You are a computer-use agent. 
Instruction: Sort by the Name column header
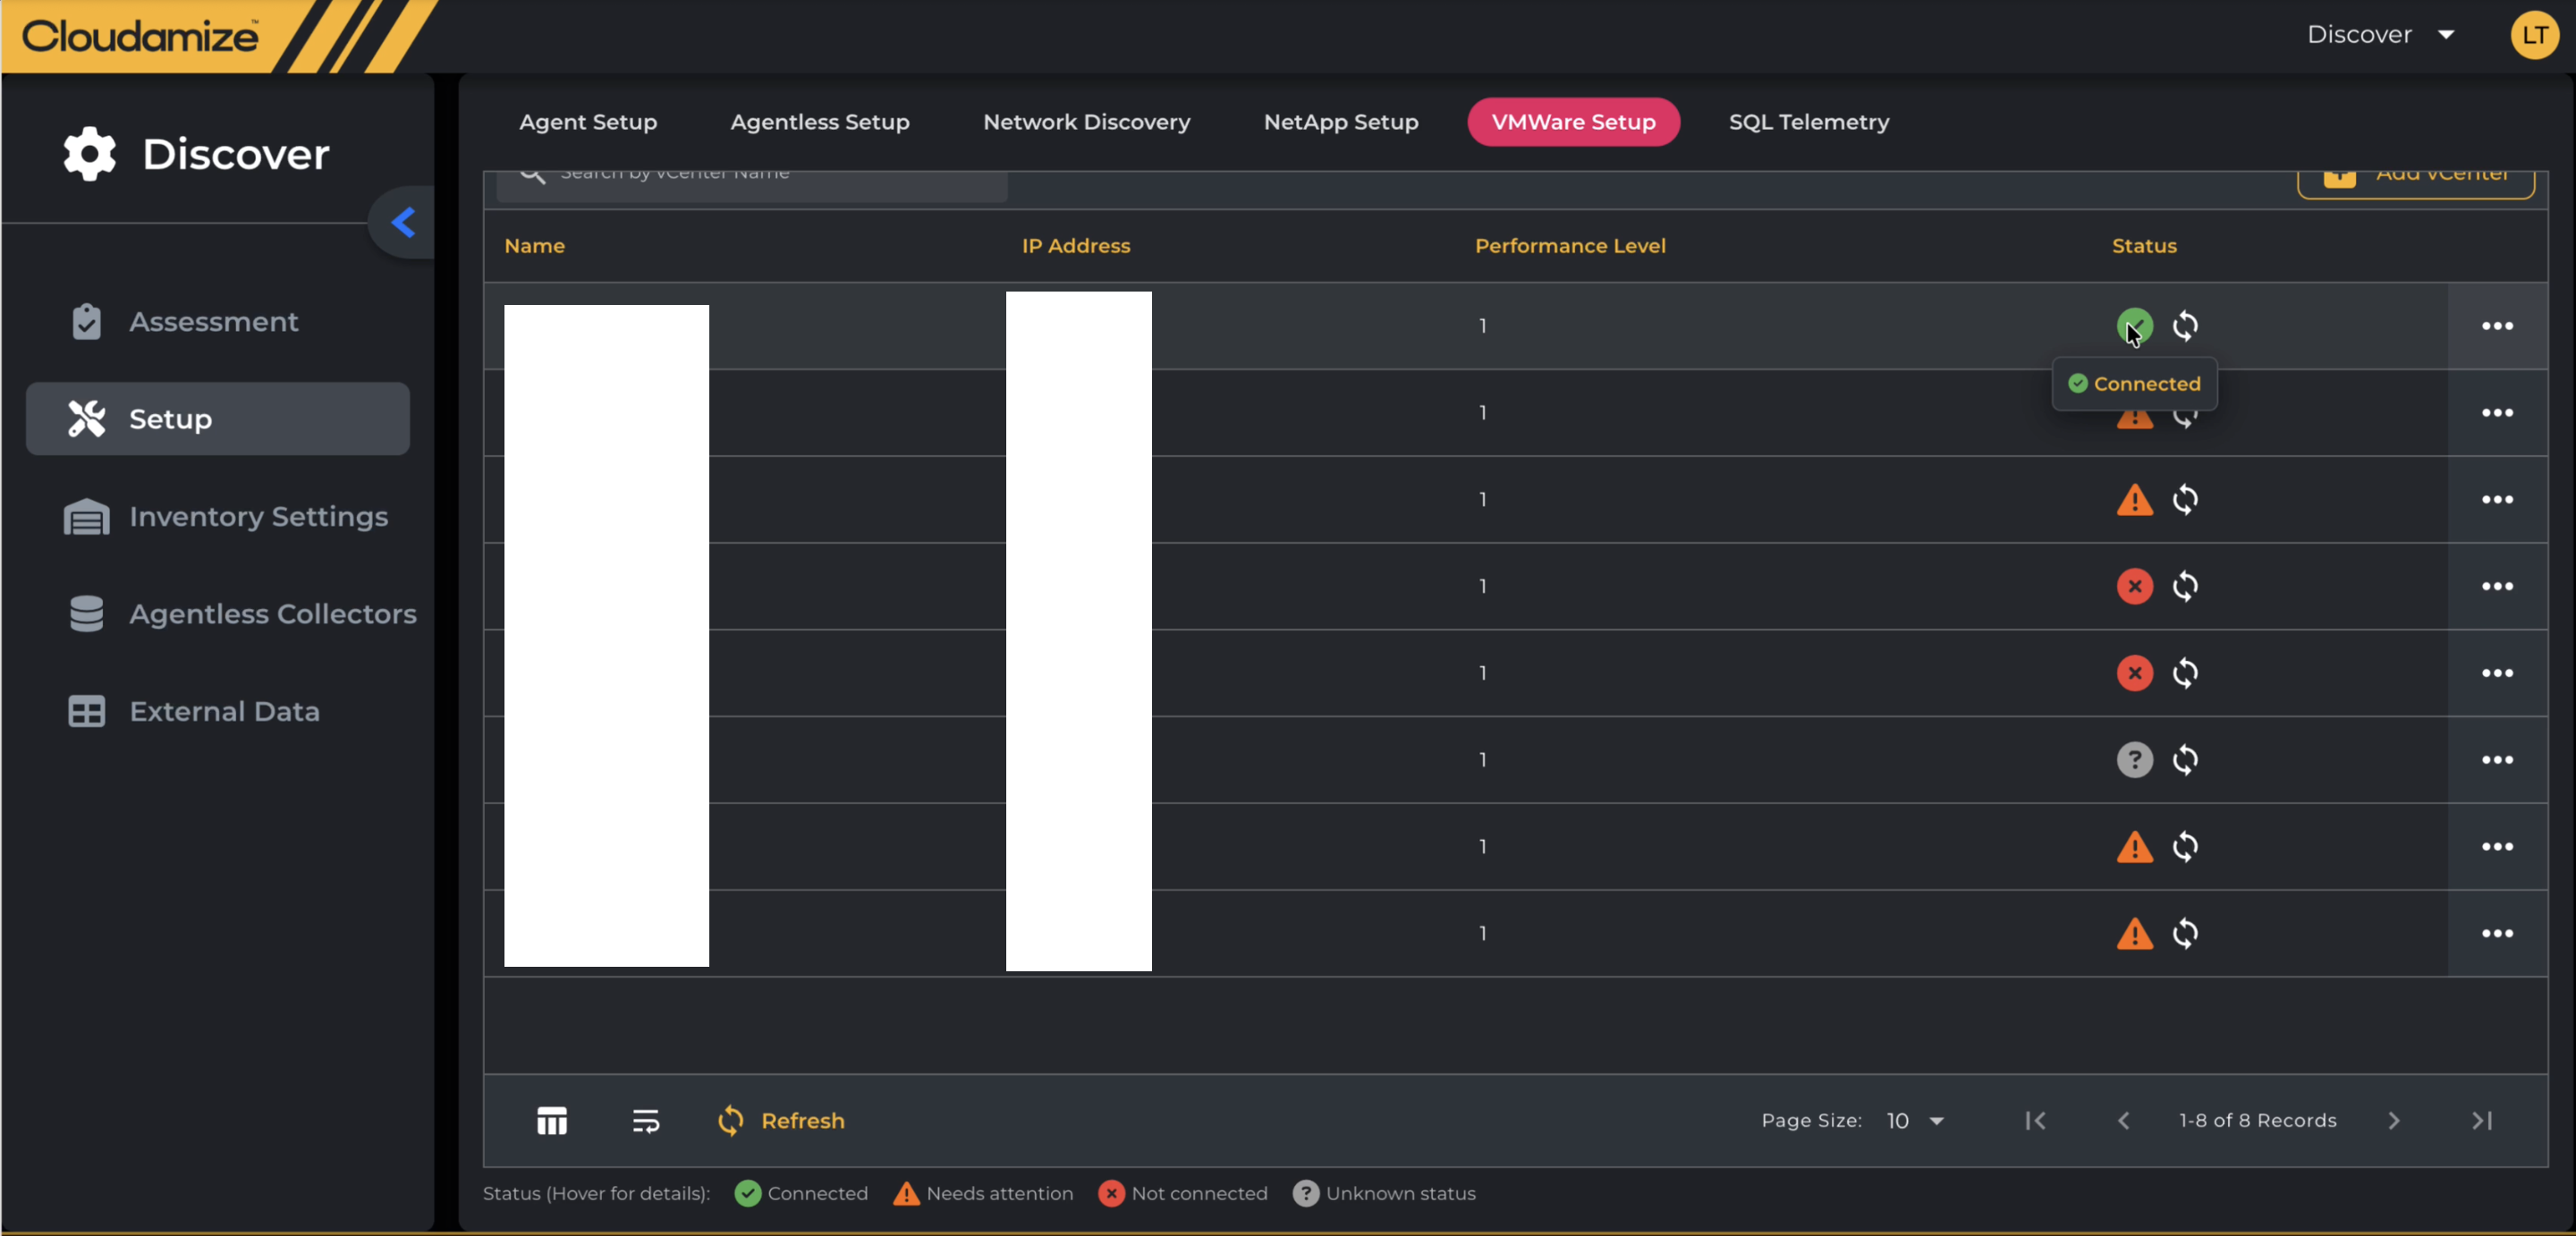534,246
